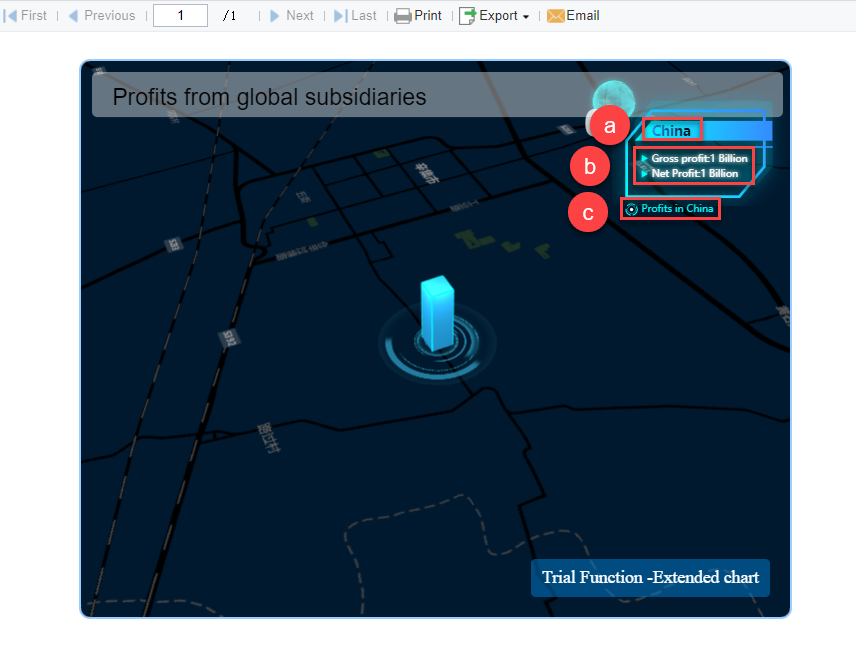The height and width of the screenshot is (646, 856).
Task: Click the Email envelope icon
Action: (x=554, y=15)
